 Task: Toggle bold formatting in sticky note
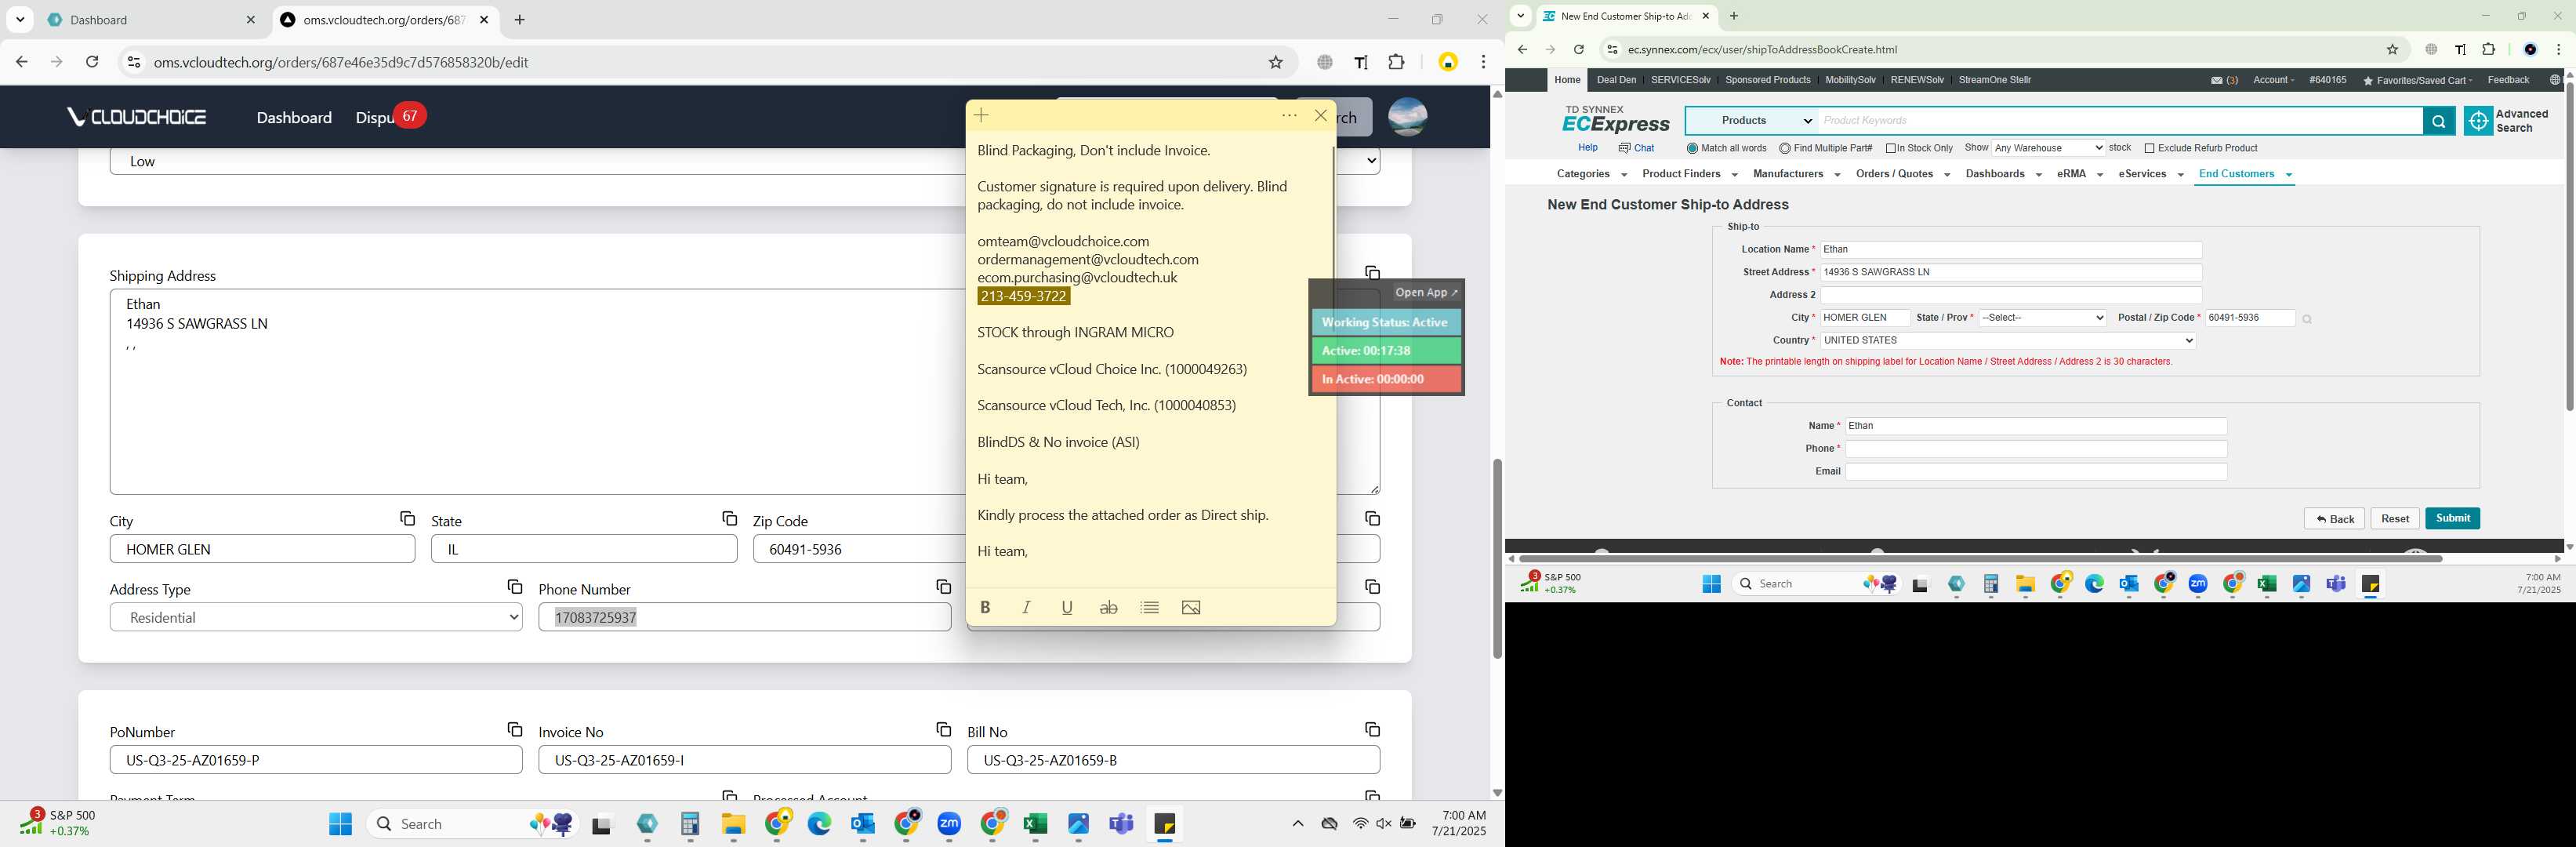[x=985, y=607]
